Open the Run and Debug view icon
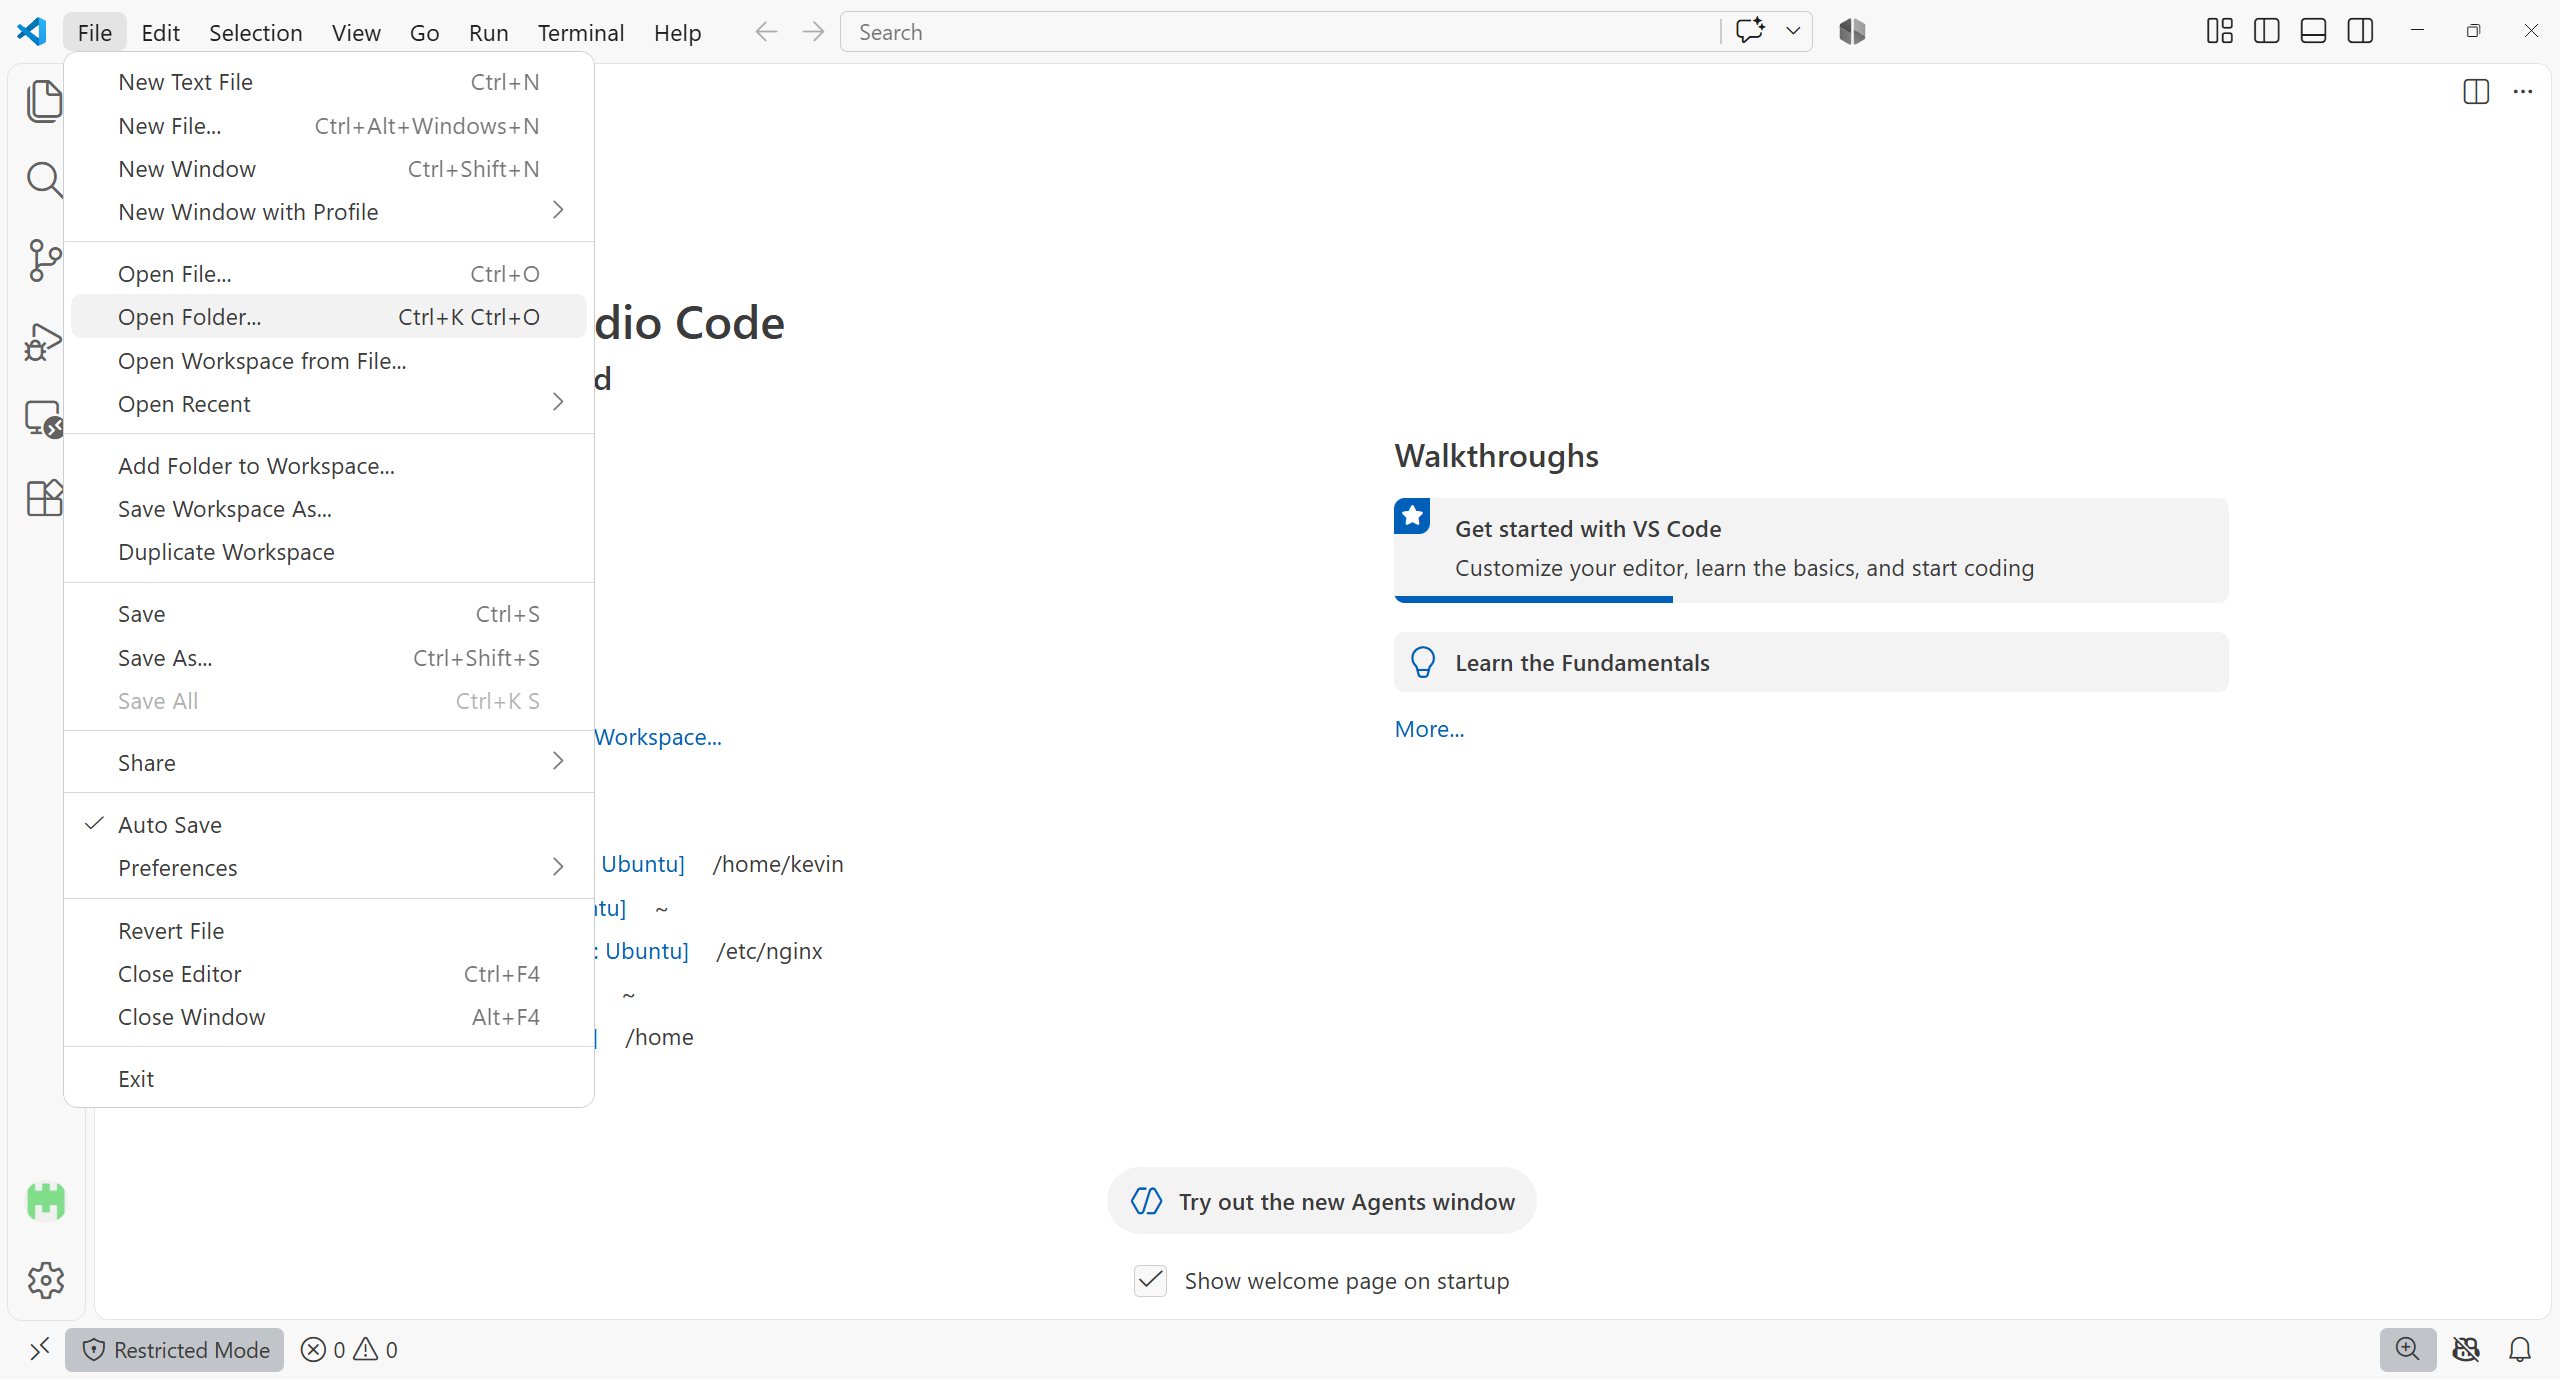 [x=44, y=340]
